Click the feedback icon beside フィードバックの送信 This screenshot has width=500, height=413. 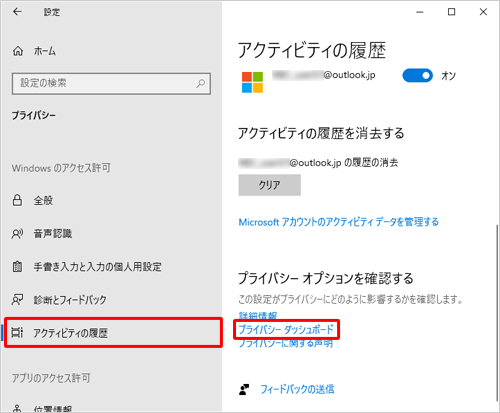(244, 389)
